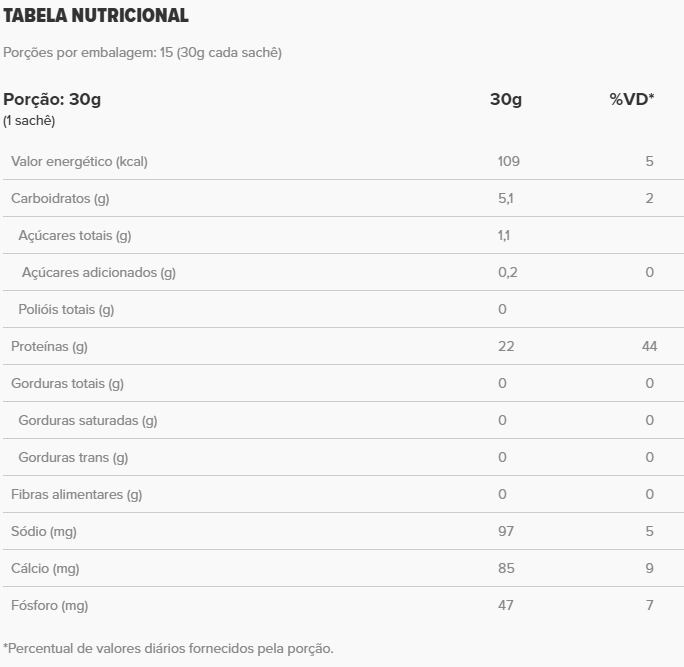The height and width of the screenshot is (667, 684).
Task: Click the Polióis totais (g) label
Action: (66, 309)
